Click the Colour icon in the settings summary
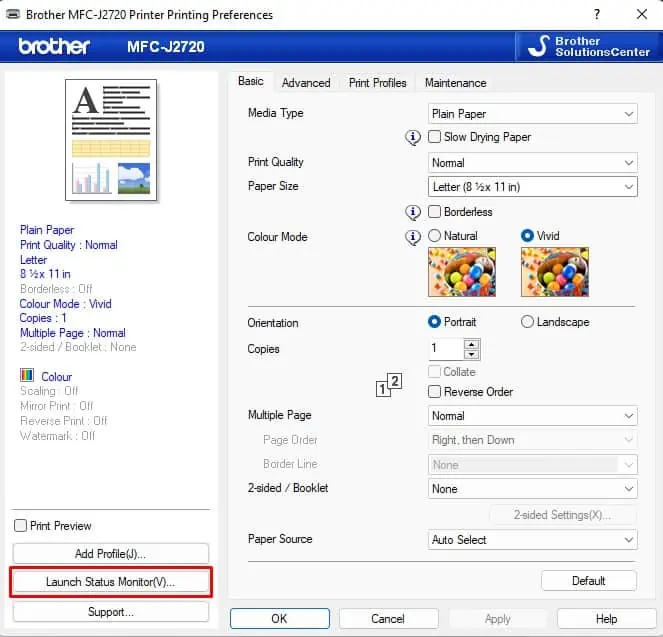The image size is (663, 637). (x=27, y=375)
